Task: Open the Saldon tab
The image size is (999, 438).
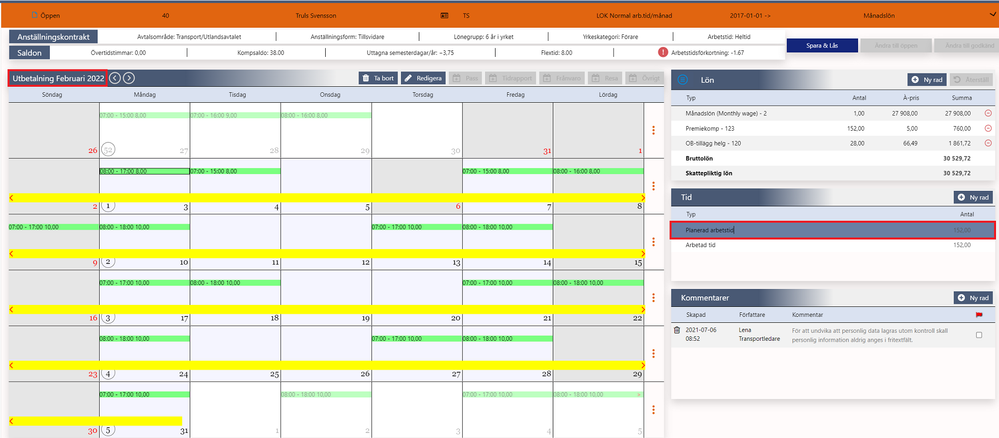Action: (x=30, y=52)
